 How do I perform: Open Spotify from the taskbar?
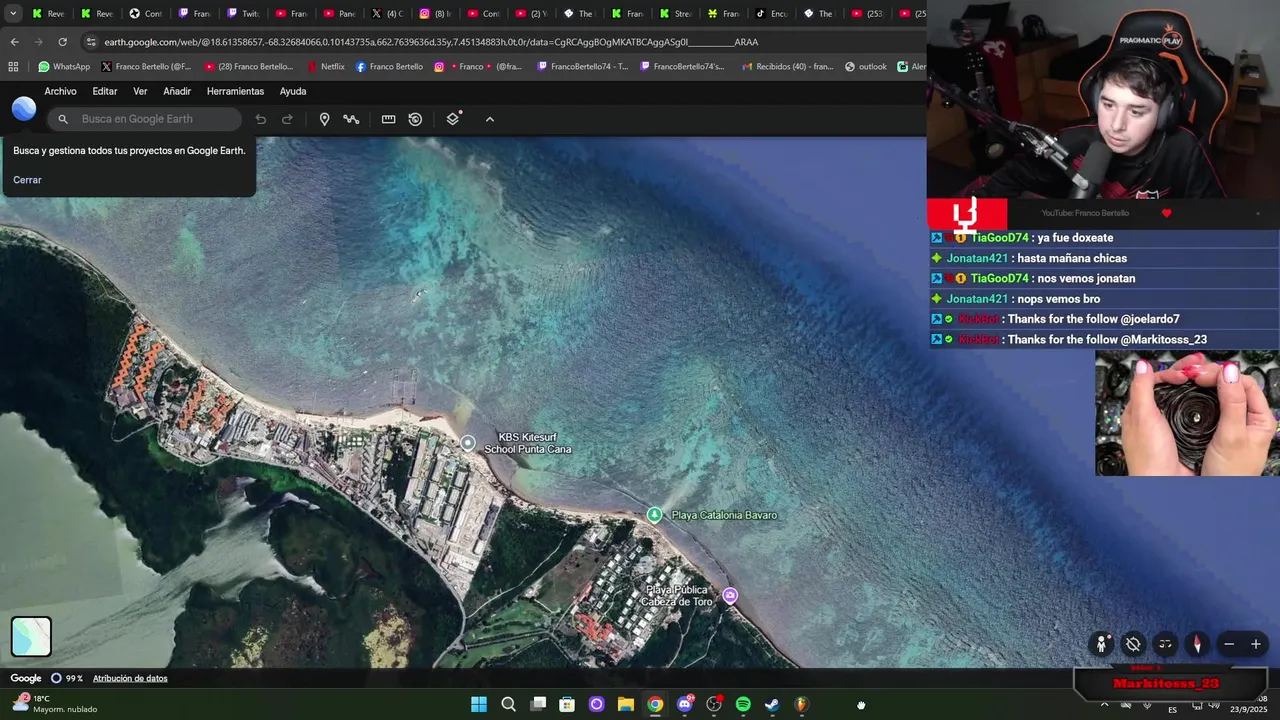point(743,704)
